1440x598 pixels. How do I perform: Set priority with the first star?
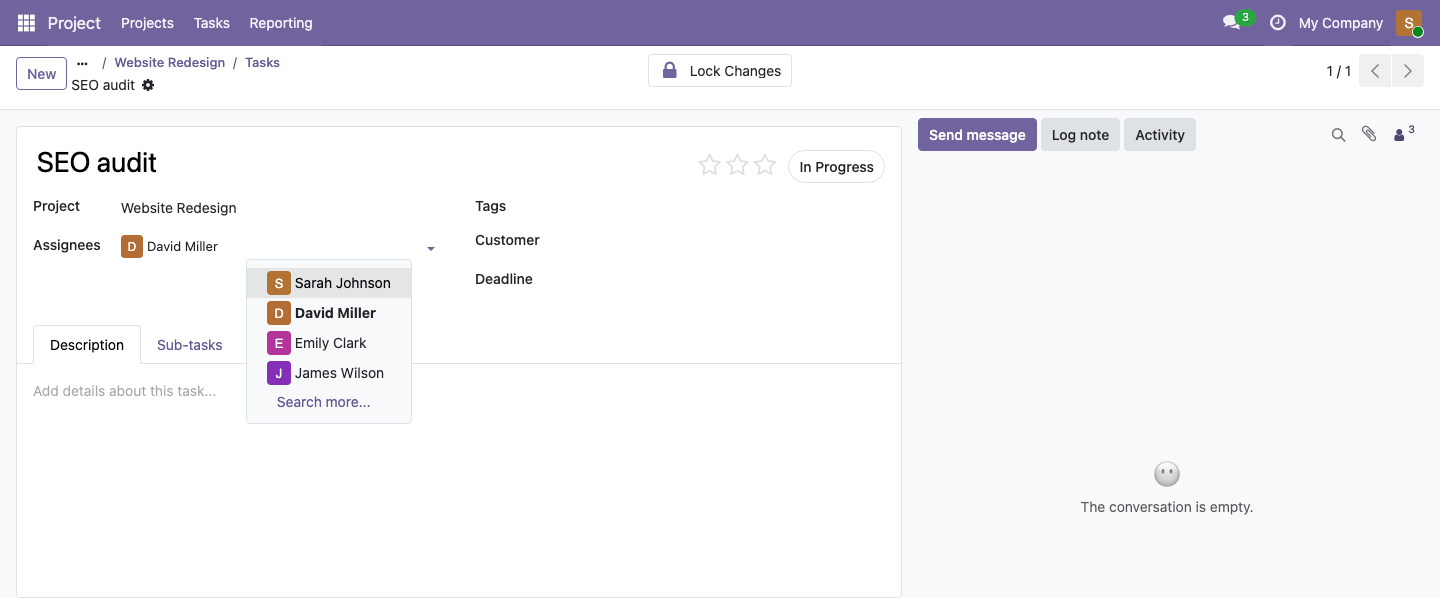709,166
